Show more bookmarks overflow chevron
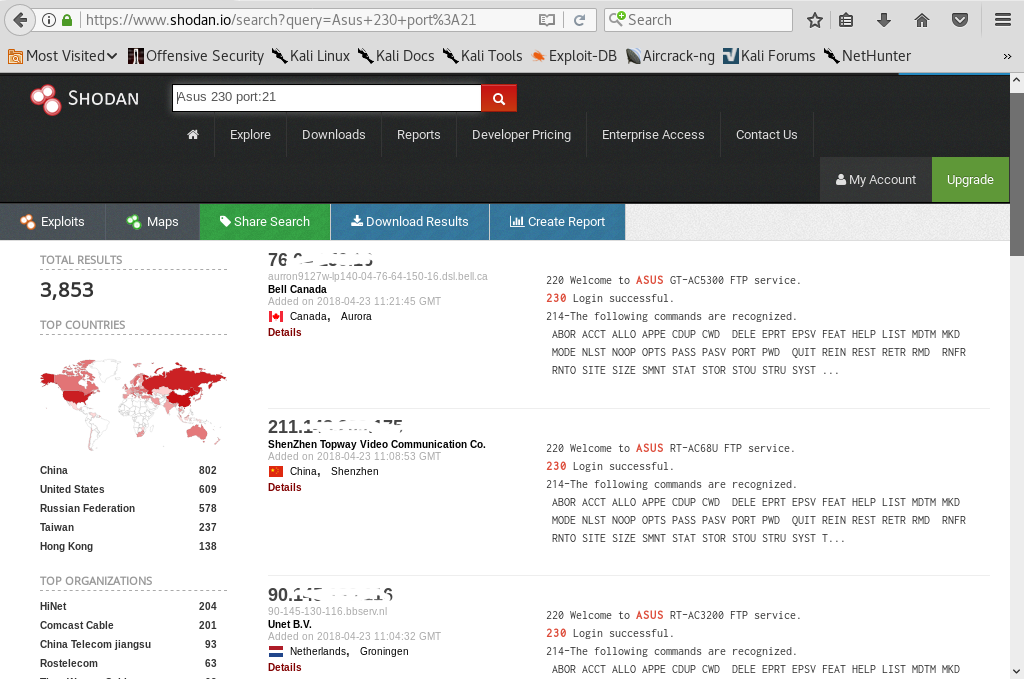The height and width of the screenshot is (679, 1024). coord(1007,56)
